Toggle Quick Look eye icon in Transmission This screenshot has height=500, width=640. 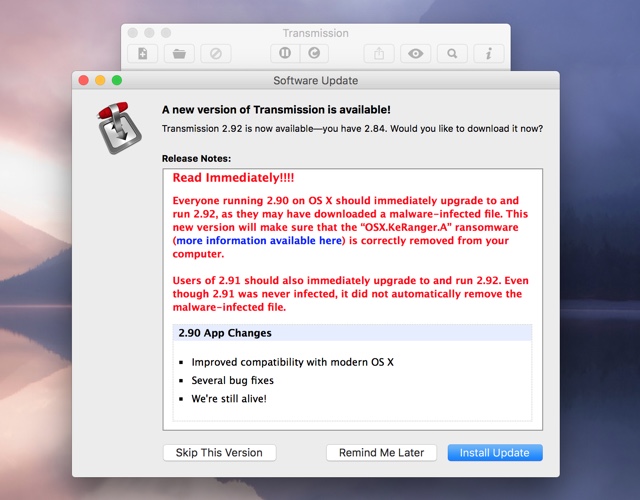coord(416,53)
